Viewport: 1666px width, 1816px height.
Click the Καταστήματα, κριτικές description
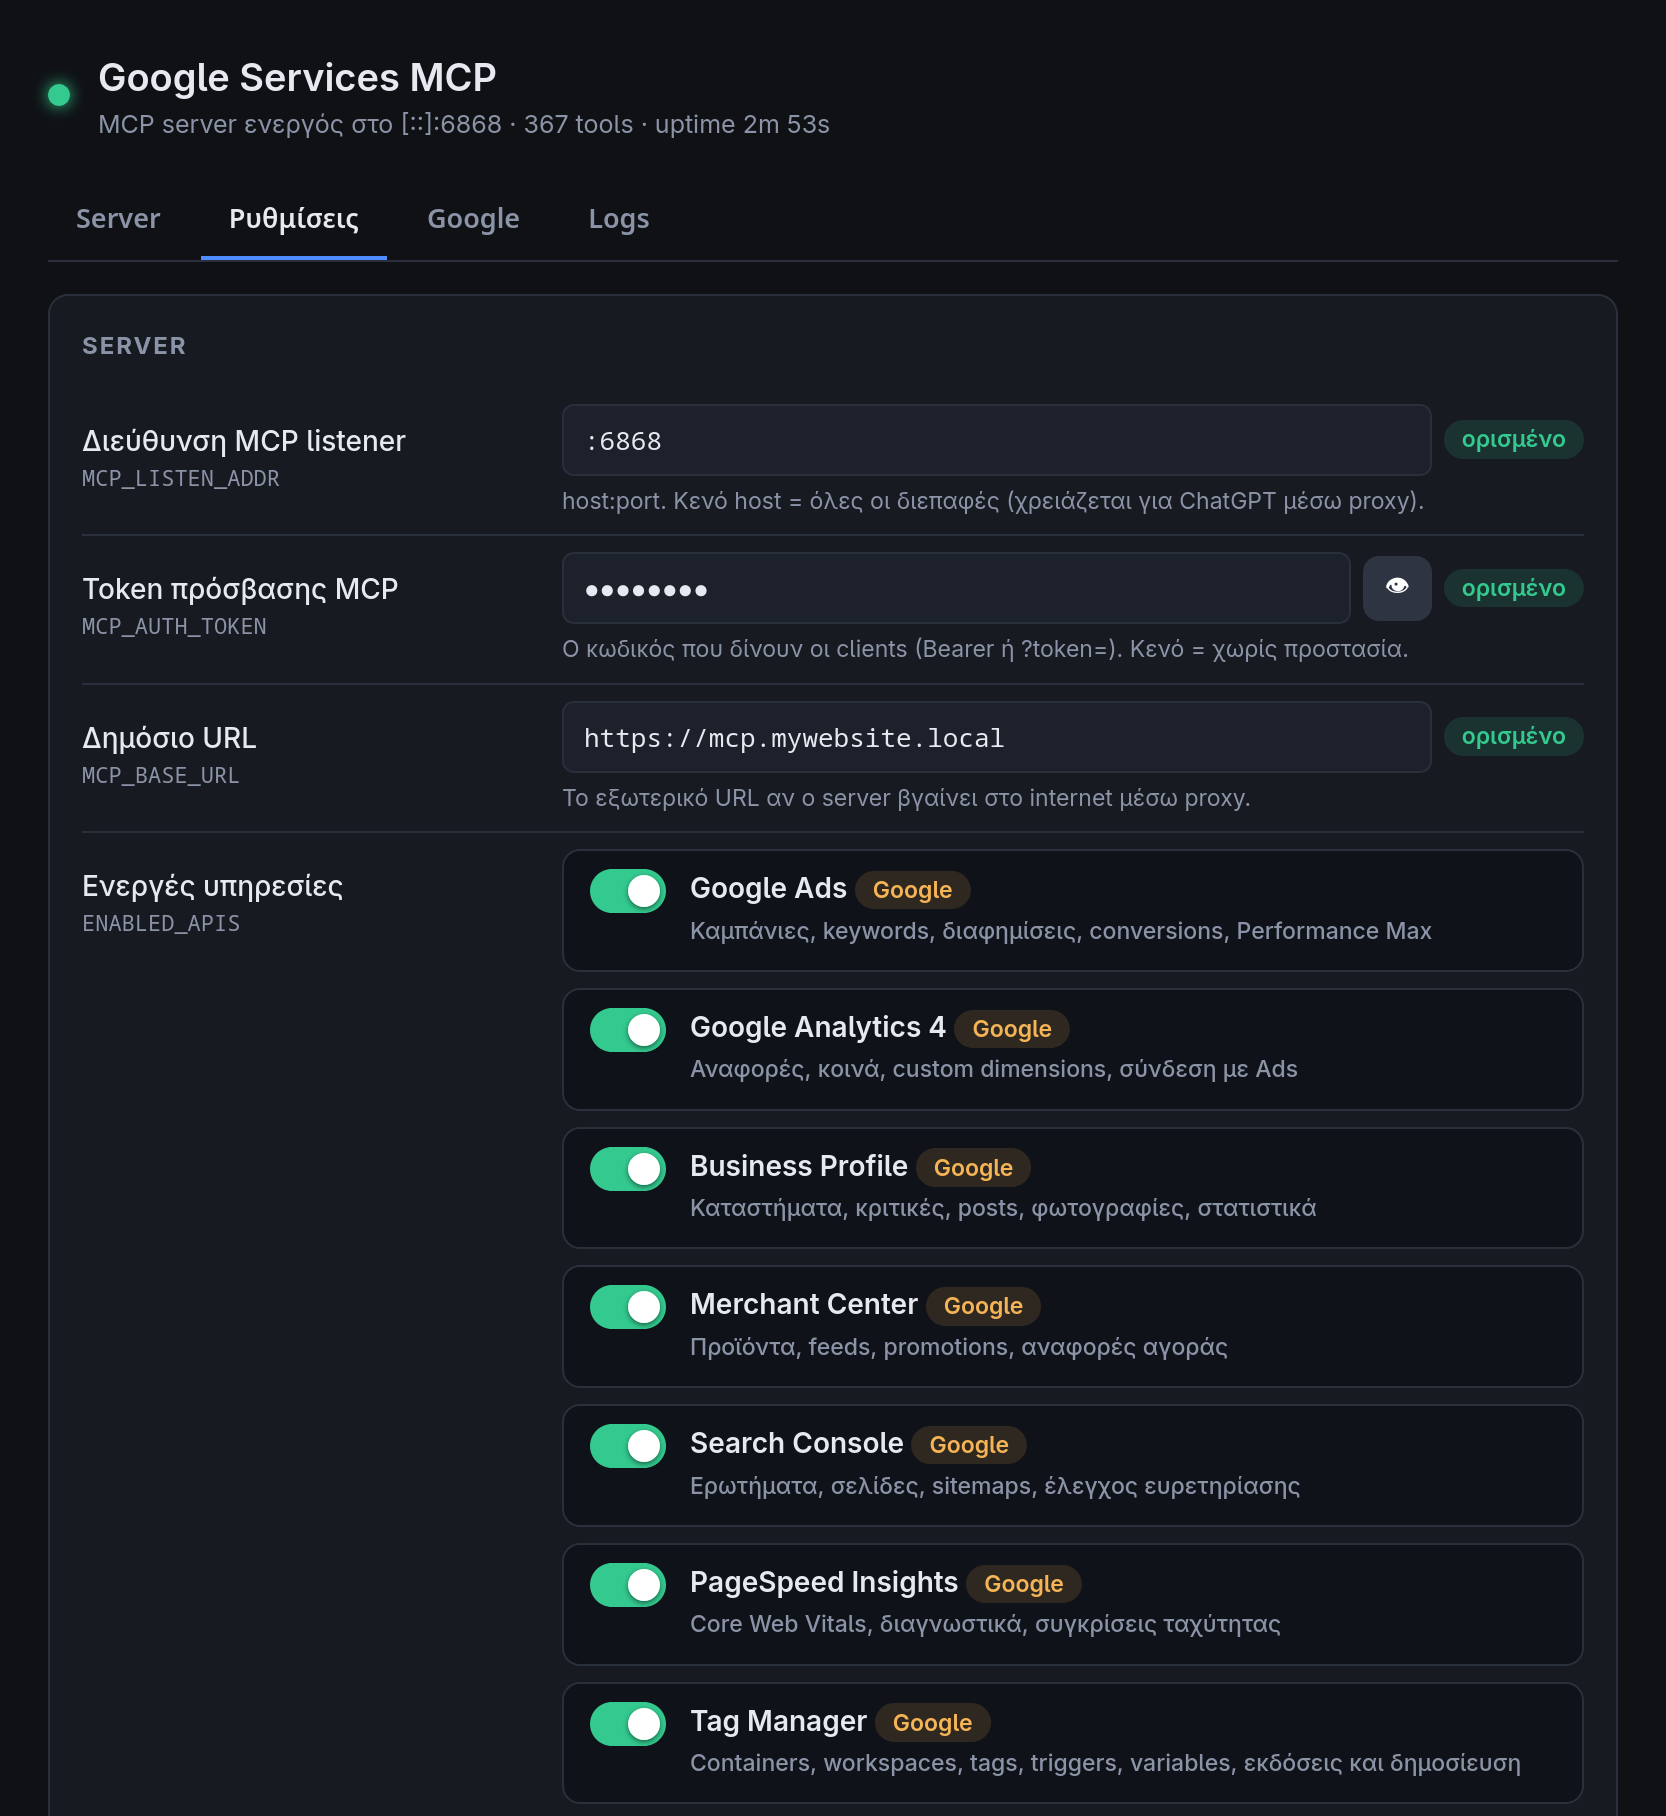1003,1209
